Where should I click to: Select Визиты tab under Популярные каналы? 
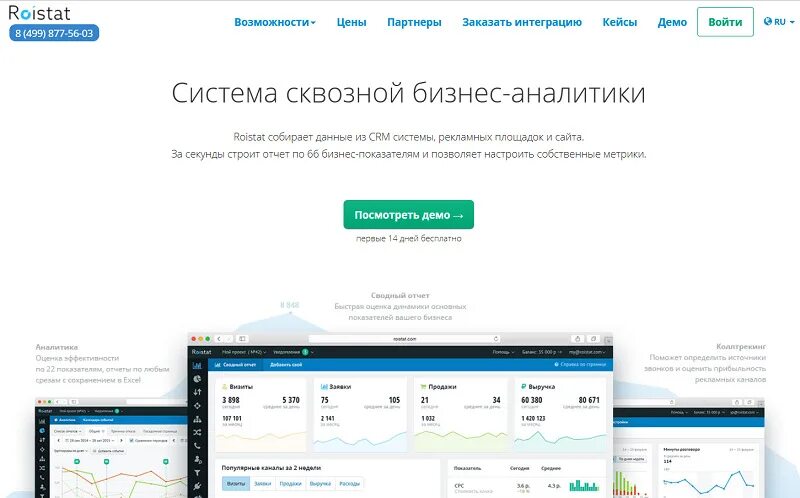coord(236,483)
